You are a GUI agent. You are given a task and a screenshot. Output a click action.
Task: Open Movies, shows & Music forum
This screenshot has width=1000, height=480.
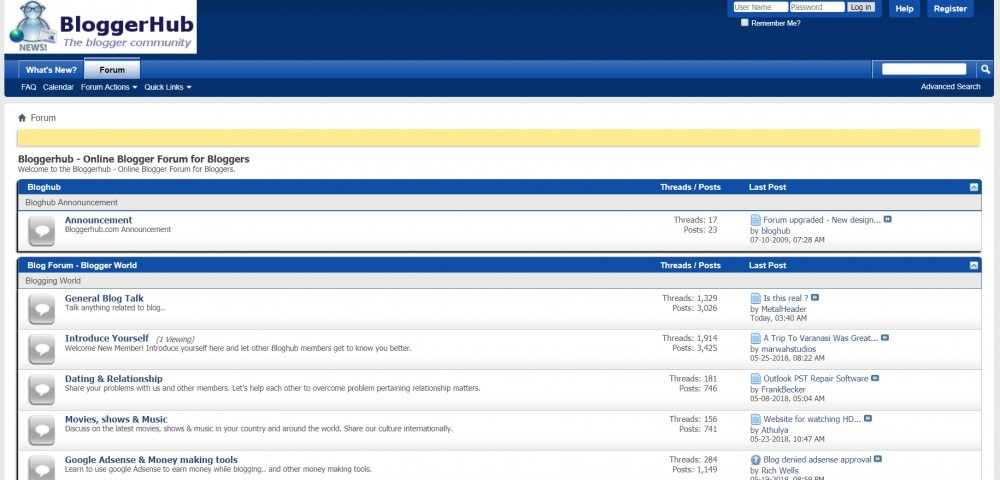coord(116,419)
